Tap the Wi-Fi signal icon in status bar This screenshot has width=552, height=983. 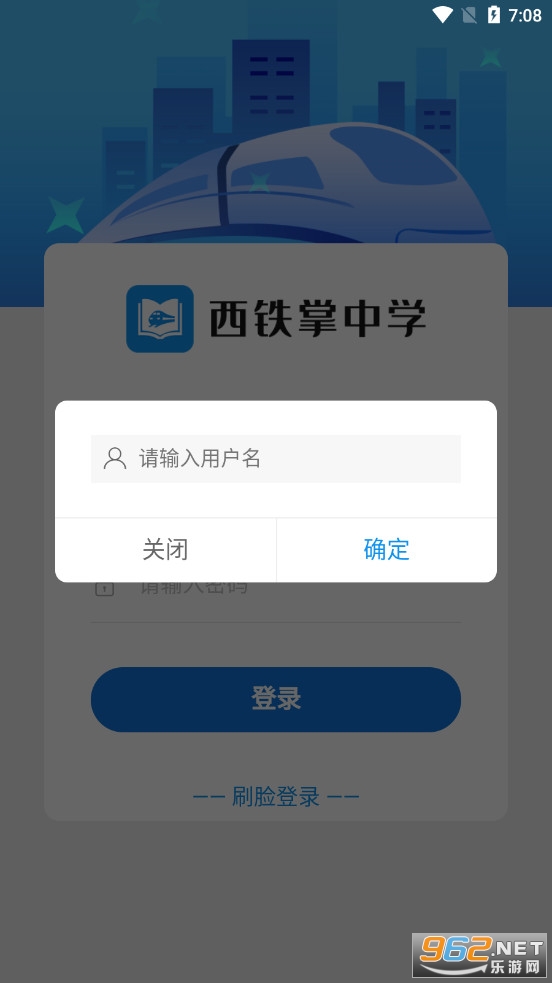click(442, 15)
